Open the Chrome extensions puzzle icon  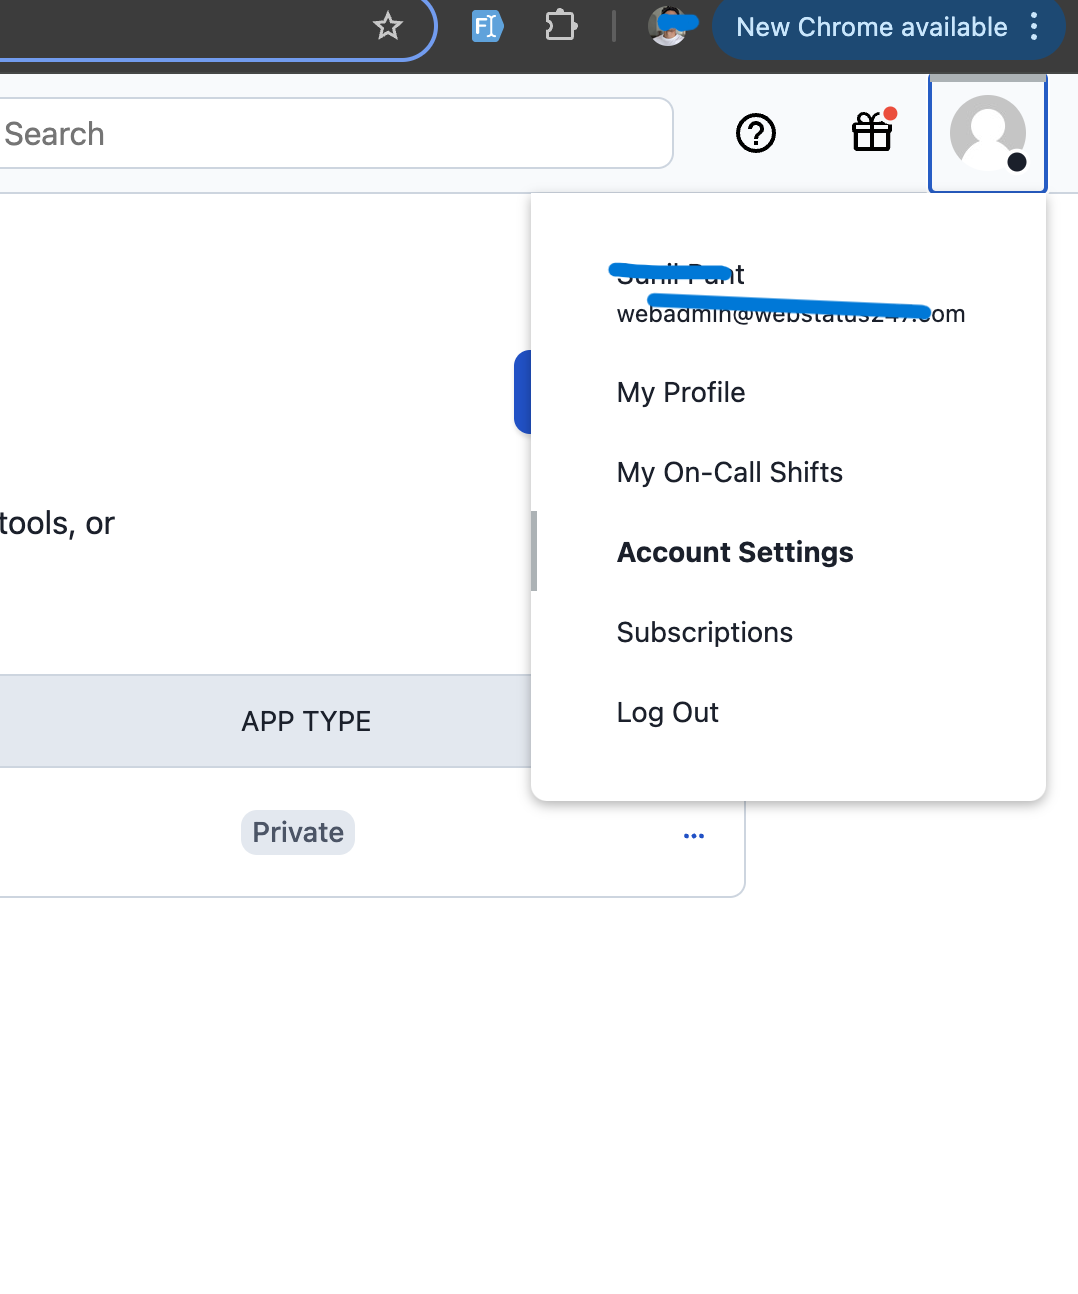coord(560,26)
